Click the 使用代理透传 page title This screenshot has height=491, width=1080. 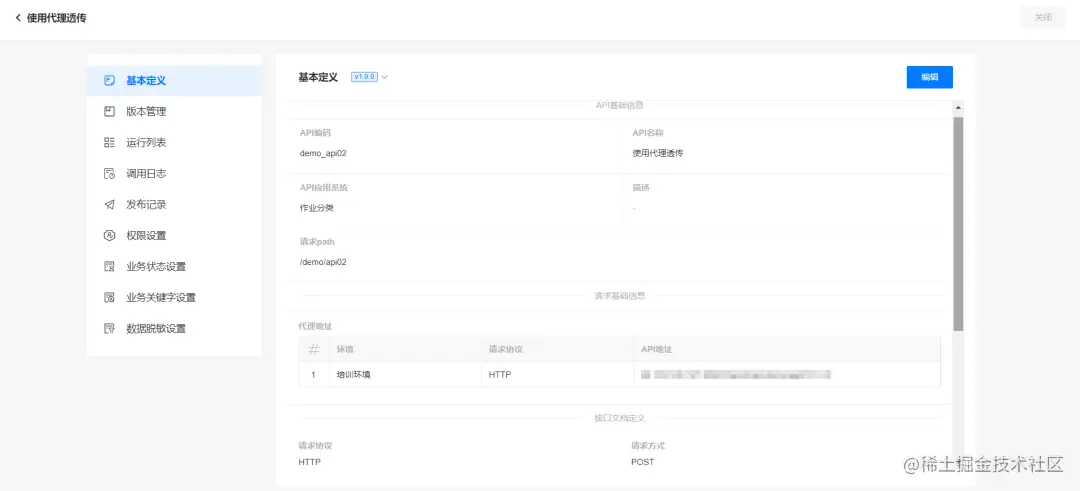click(x=56, y=18)
